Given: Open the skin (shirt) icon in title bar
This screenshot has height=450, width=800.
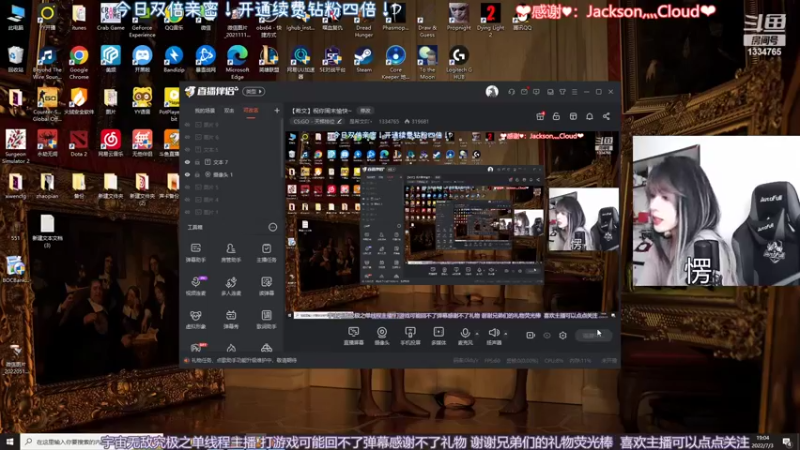Looking at the screenshot, I should 562,92.
